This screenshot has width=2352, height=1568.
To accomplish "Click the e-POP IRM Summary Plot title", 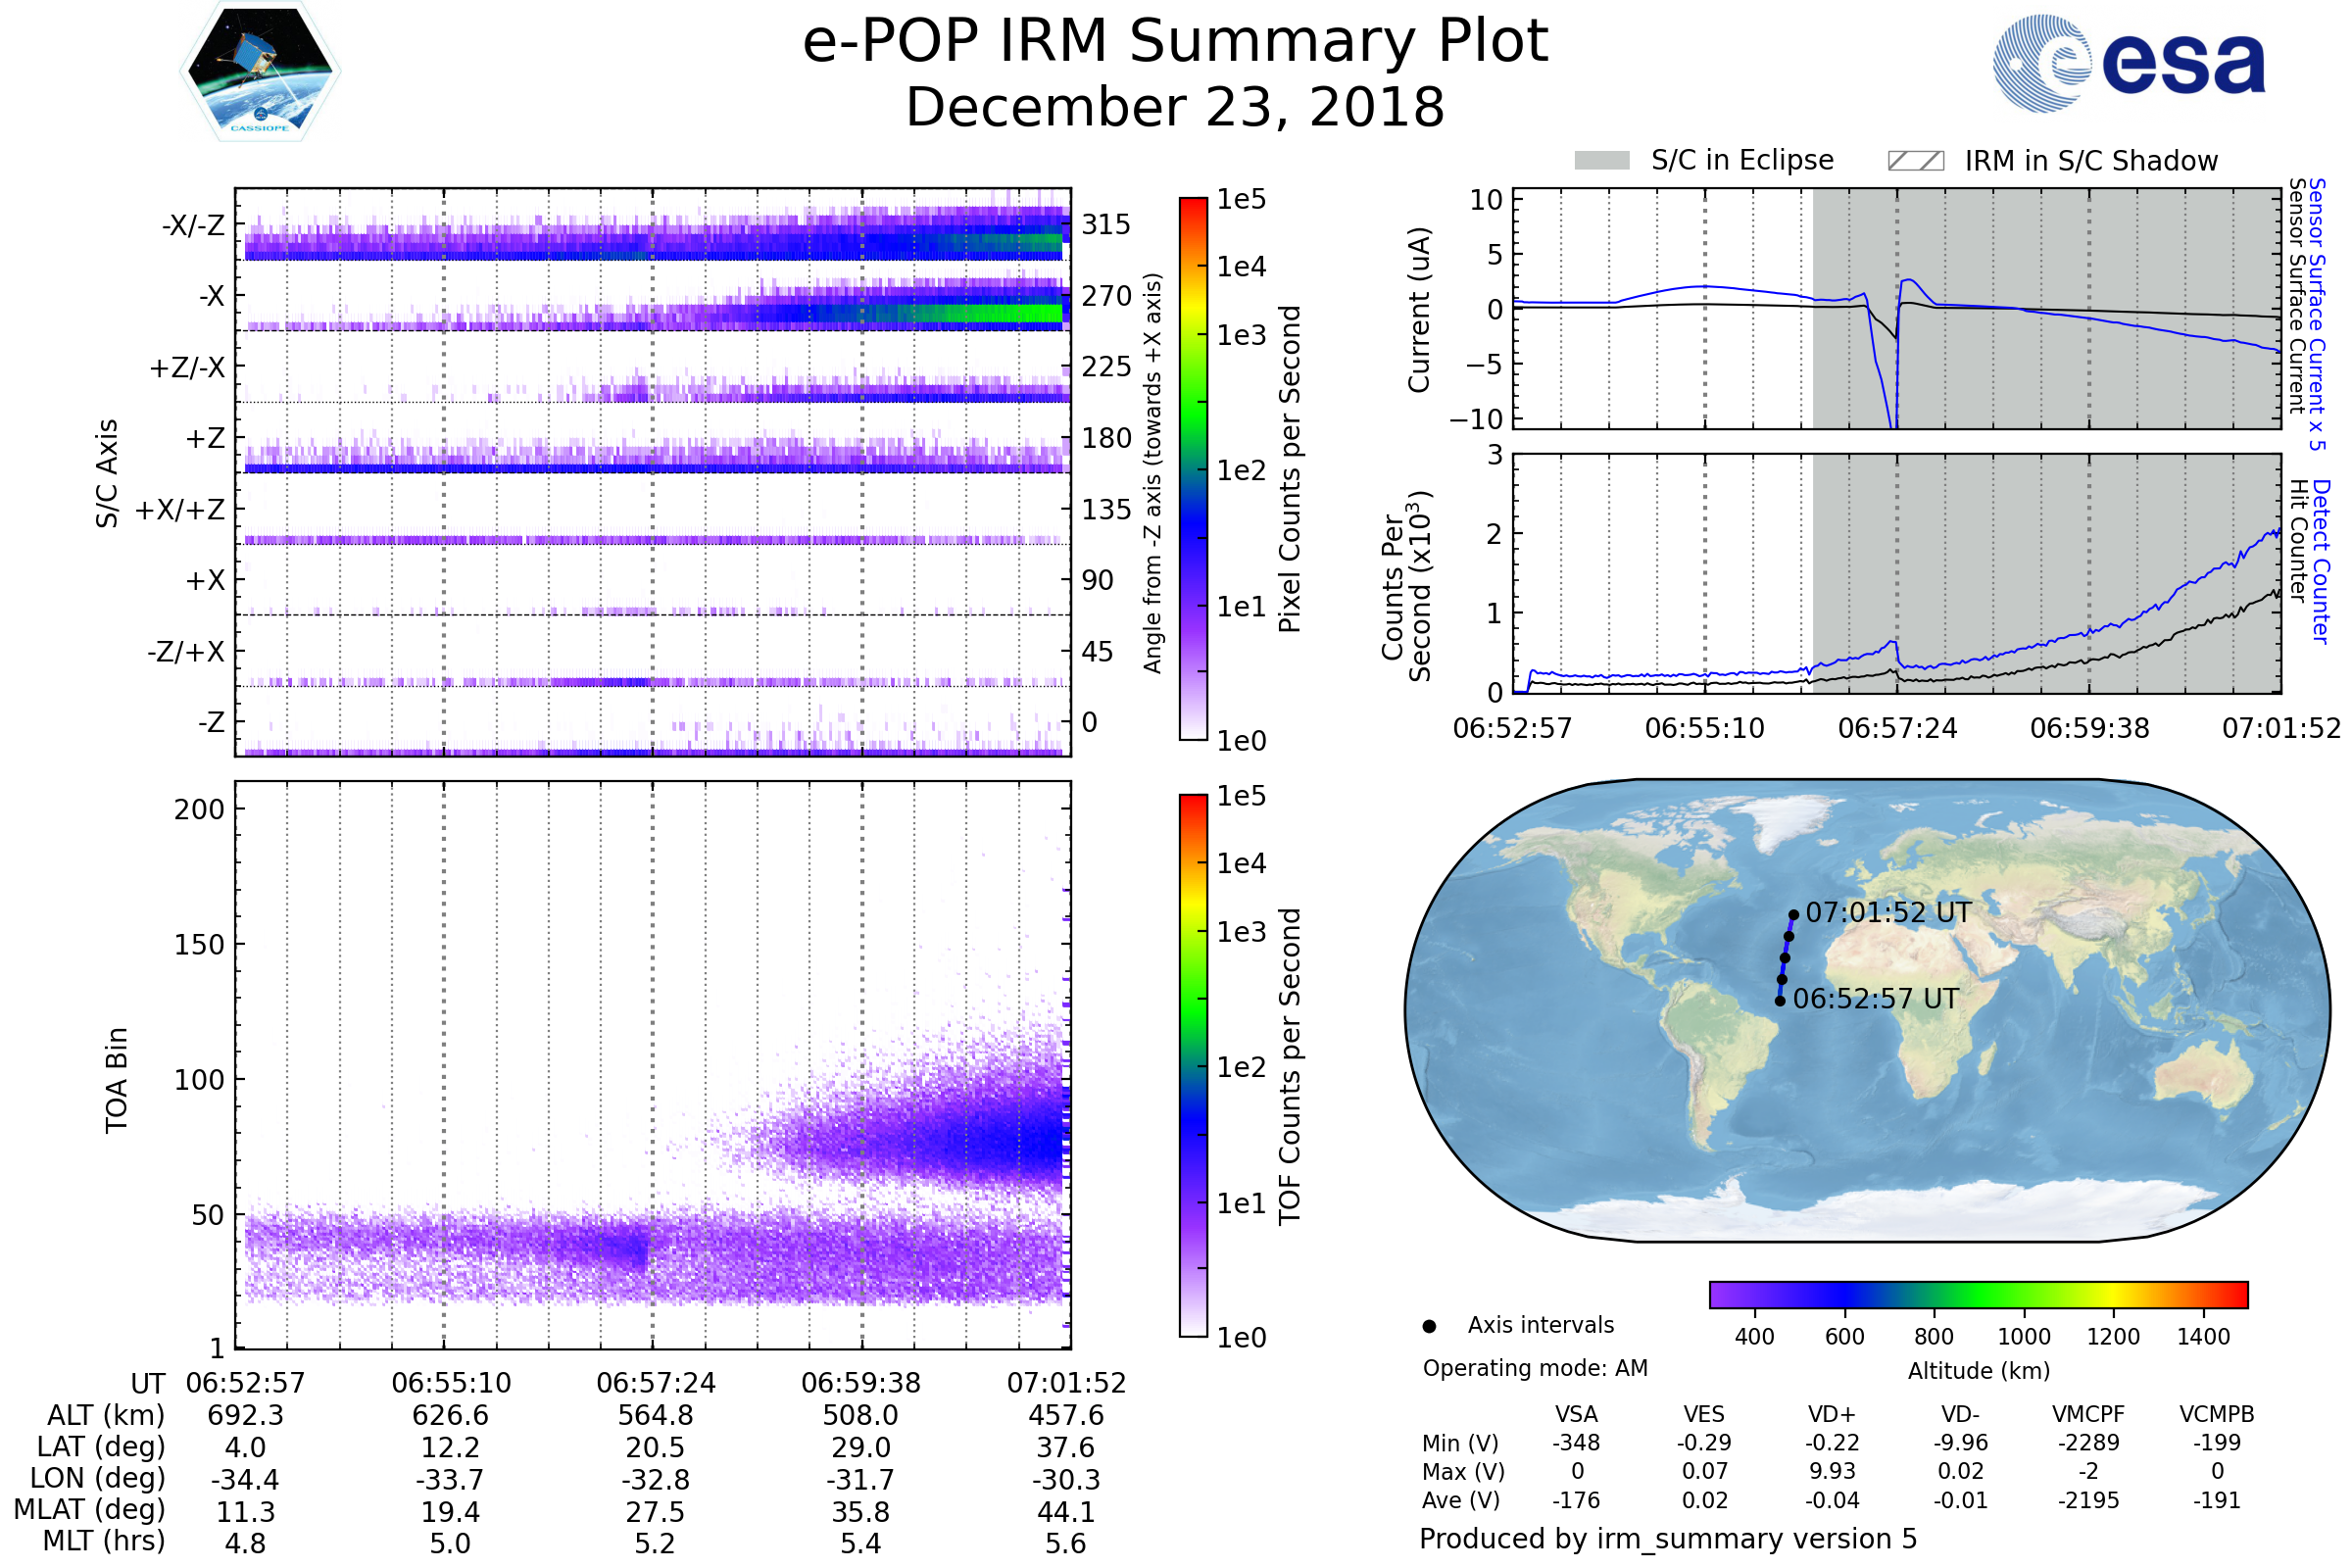I will point(1175,42).
